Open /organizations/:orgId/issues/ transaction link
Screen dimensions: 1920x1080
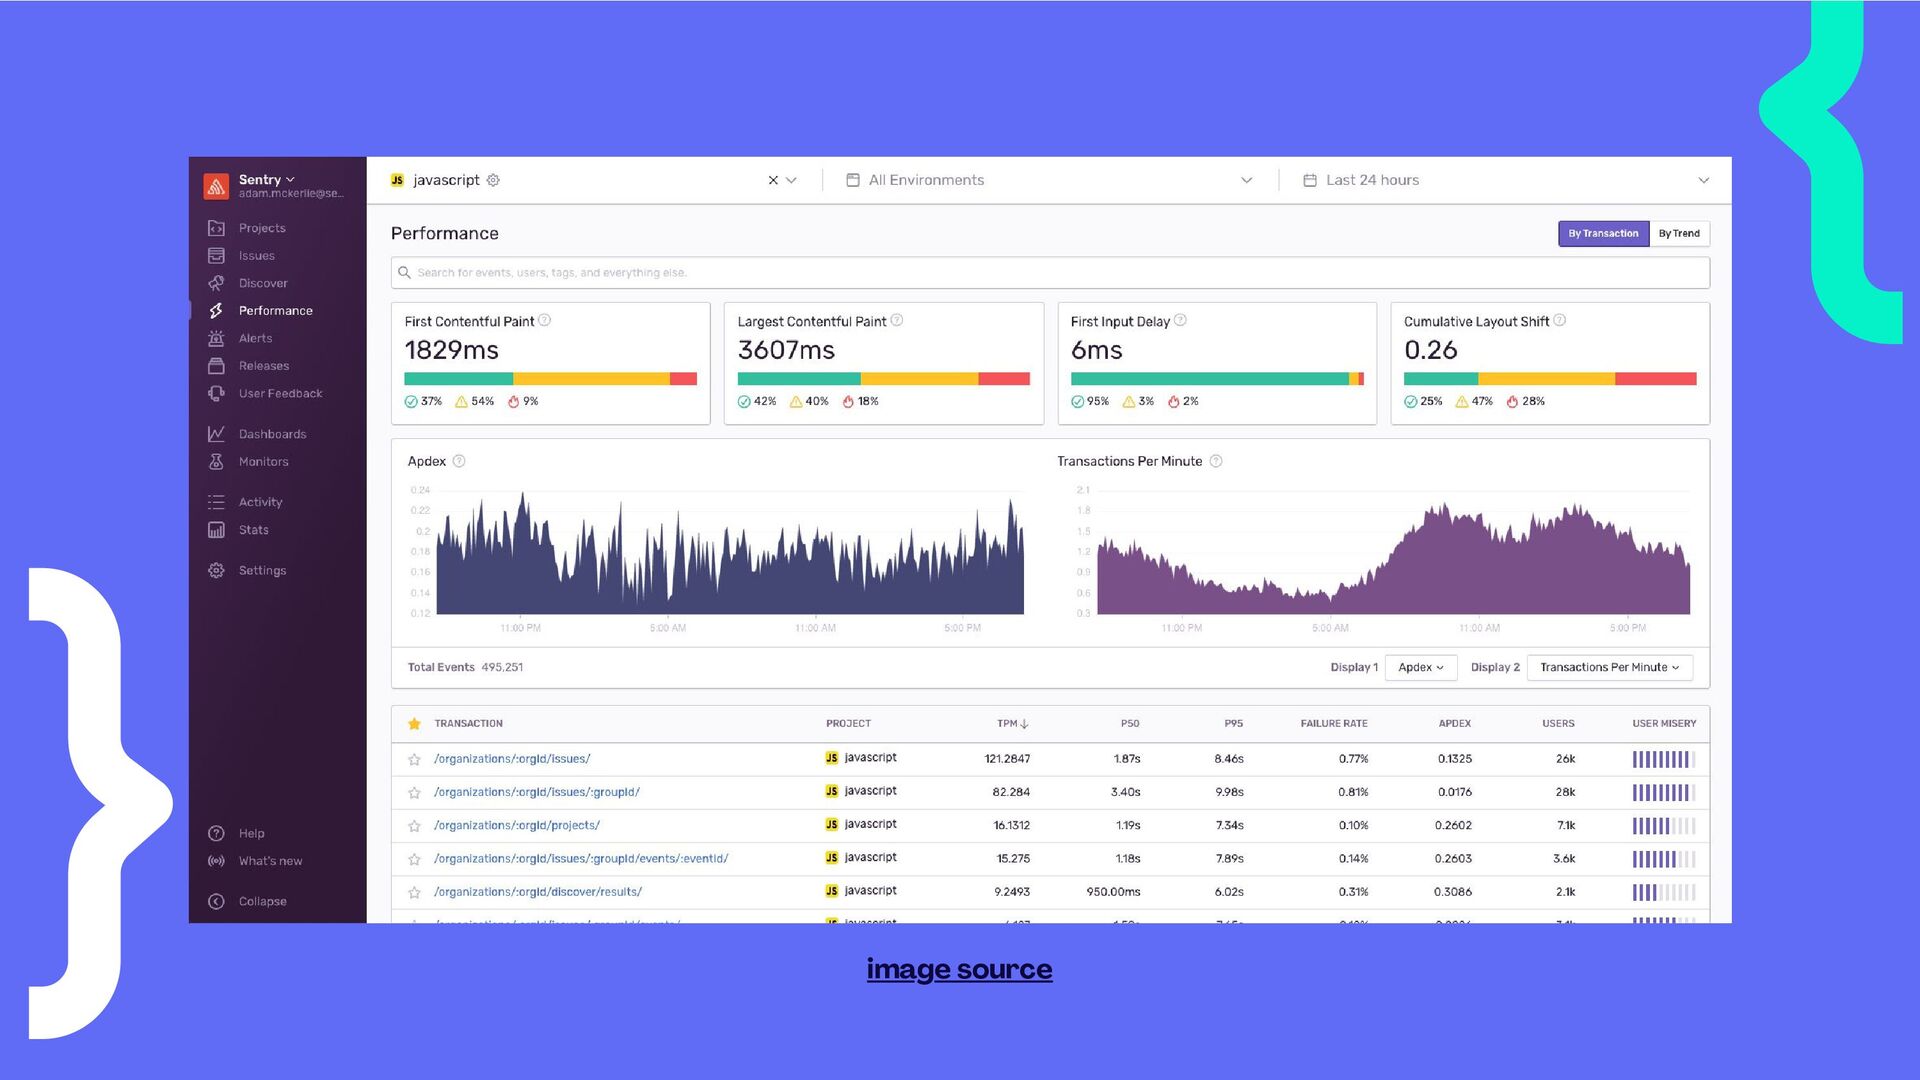tap(512, 759)
